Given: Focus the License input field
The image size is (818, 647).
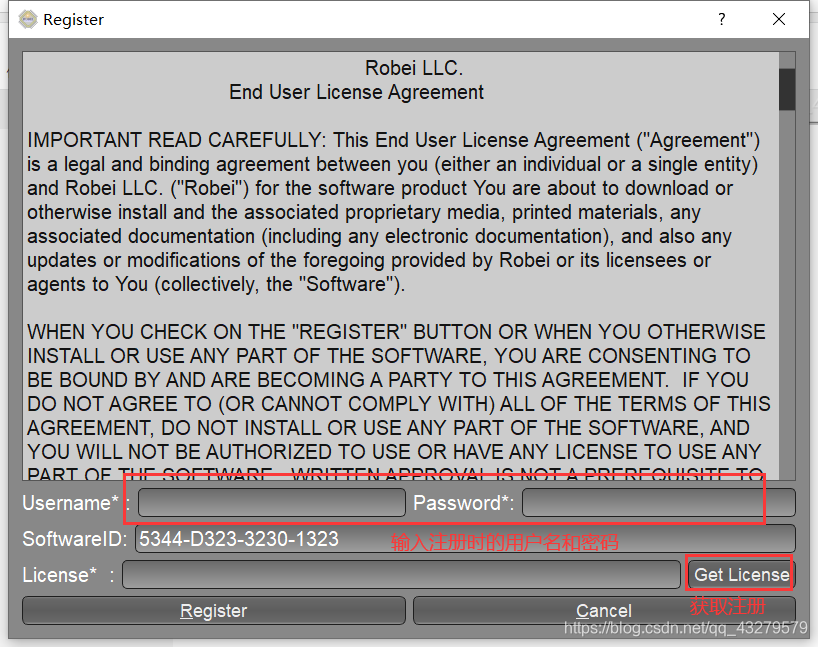Looking at the screenshot, I should pyautogui.click(x=402, y=574).
